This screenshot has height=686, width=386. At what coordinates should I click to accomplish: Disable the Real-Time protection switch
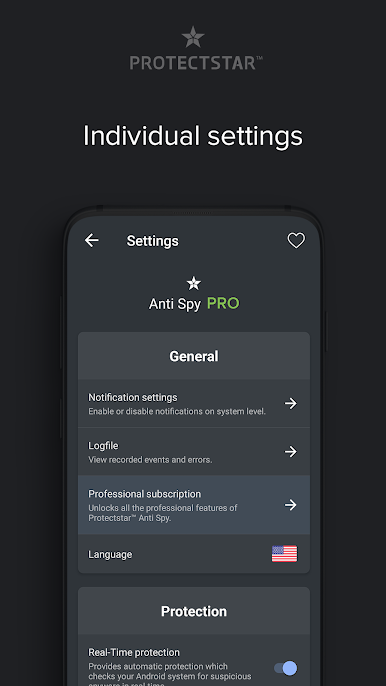click(x=286, y=668)
